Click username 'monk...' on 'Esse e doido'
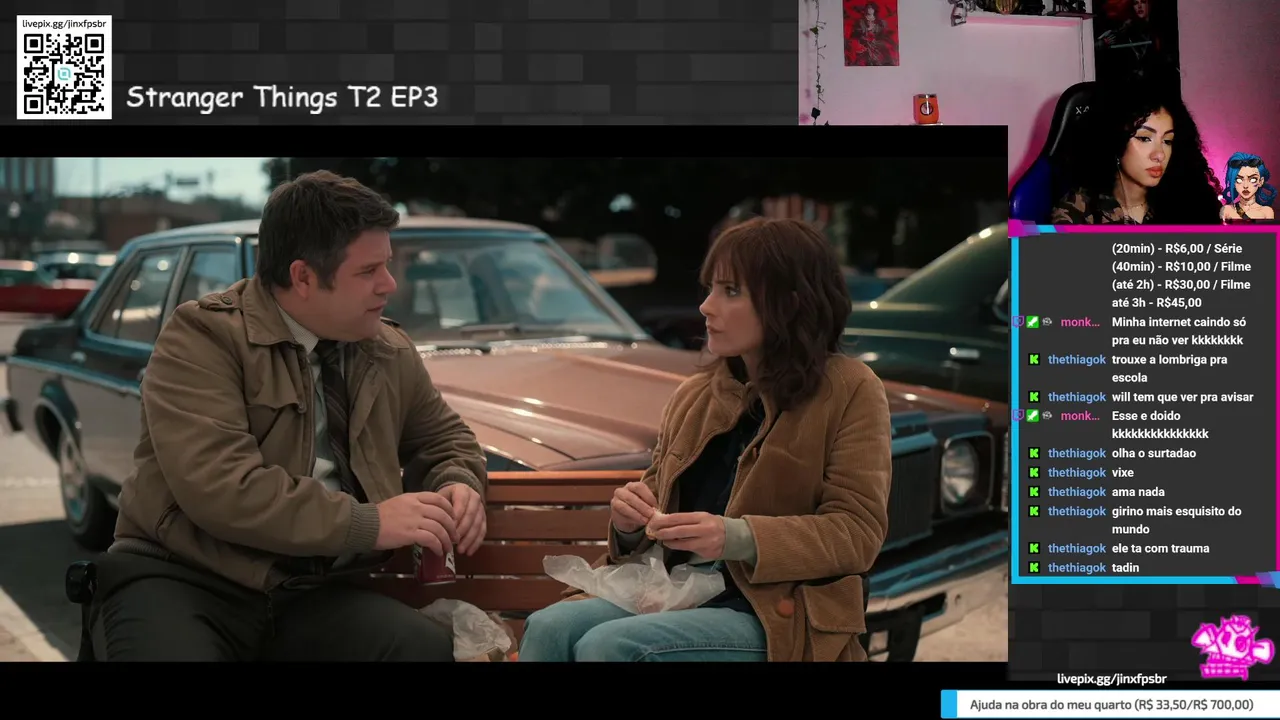This screenshot has width=1280, height=720. click(1080, 416)
